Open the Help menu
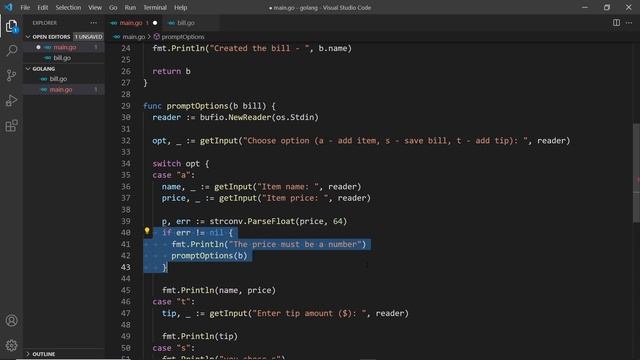The height and width of the screenshot is (360, 640). coord(180,7)
